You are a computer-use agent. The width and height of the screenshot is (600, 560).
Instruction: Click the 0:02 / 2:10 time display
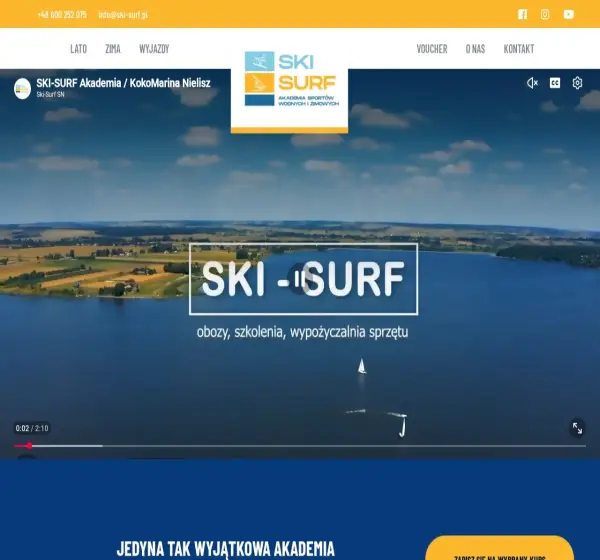[32, 428]
